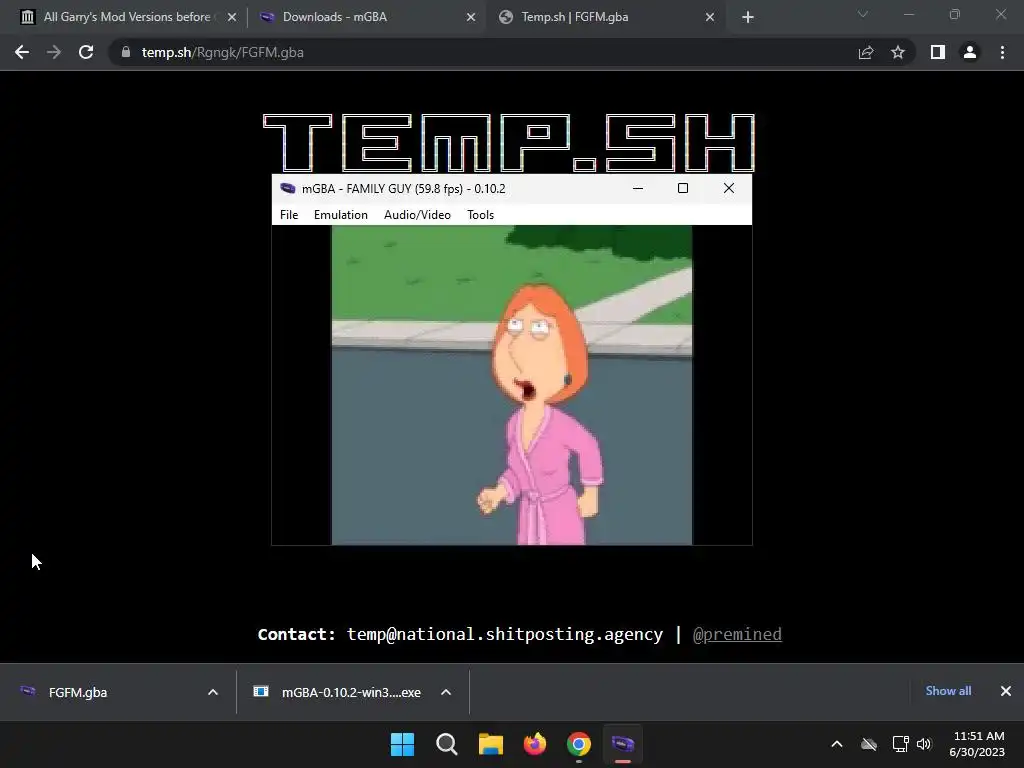Expand options for FGFM.gba download
The image size is (1024, 768).
[x=213, y=692]
